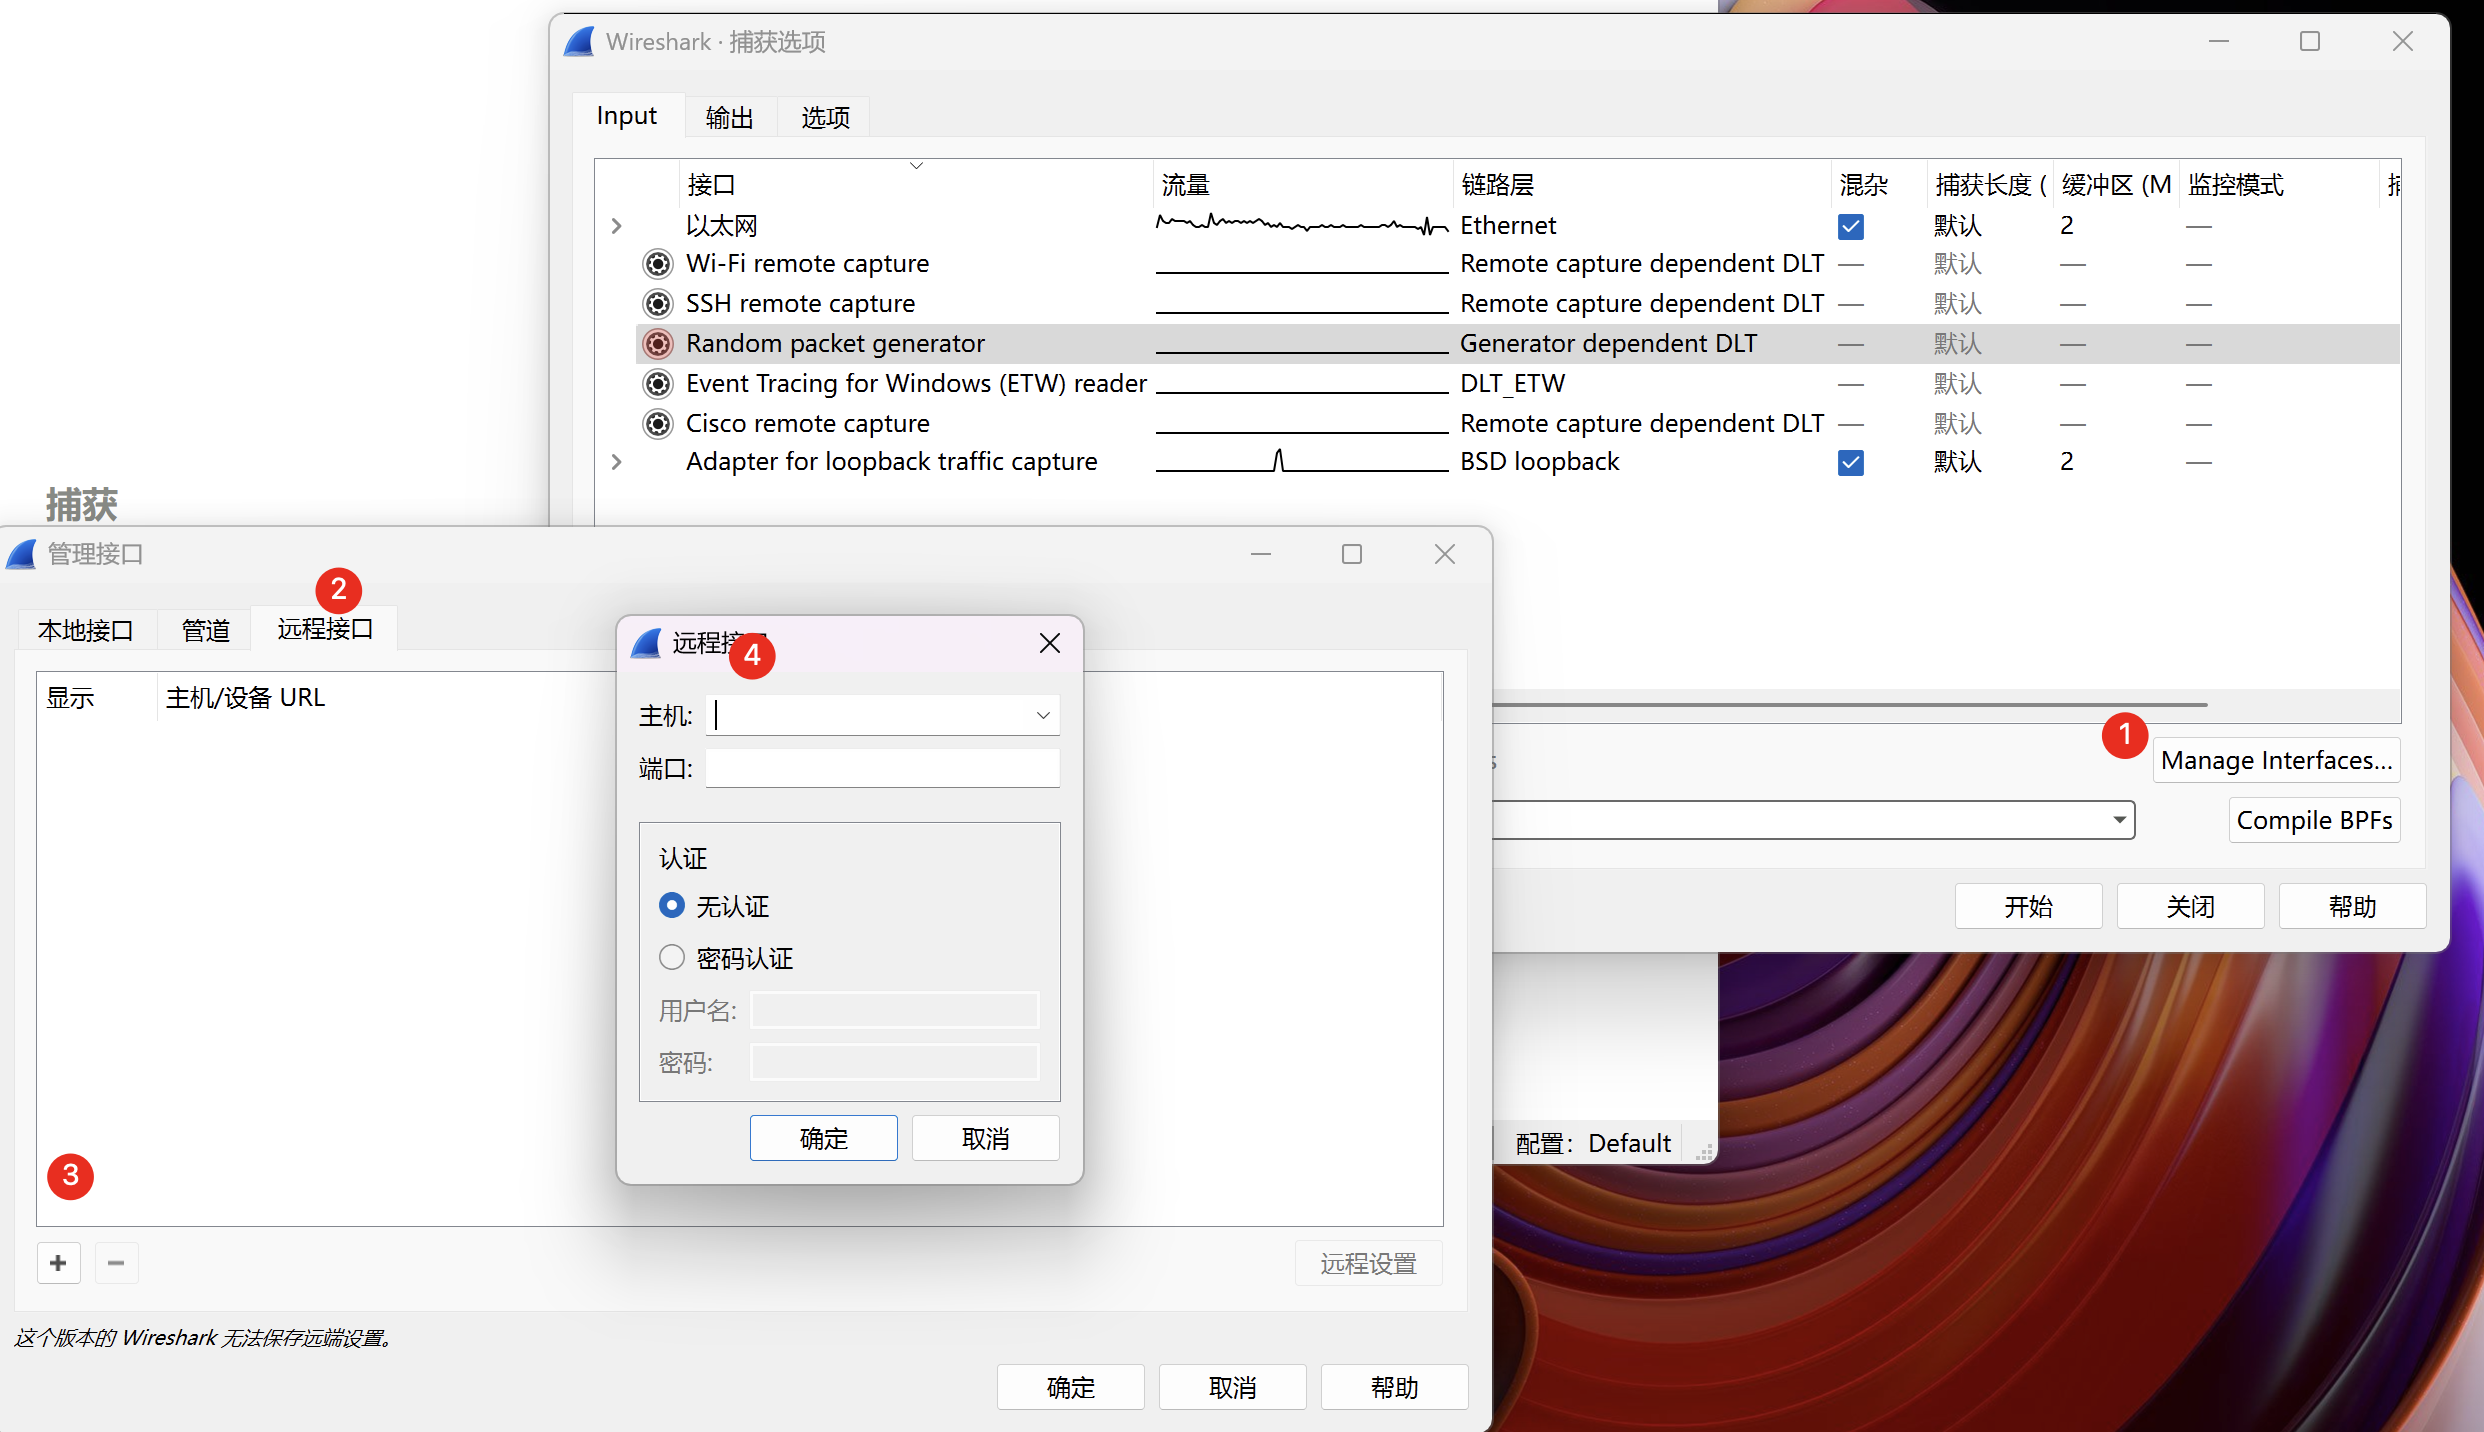2484x1432 pixels.
Task: Click the Compile BPFs button
Action: point(2314,820)
